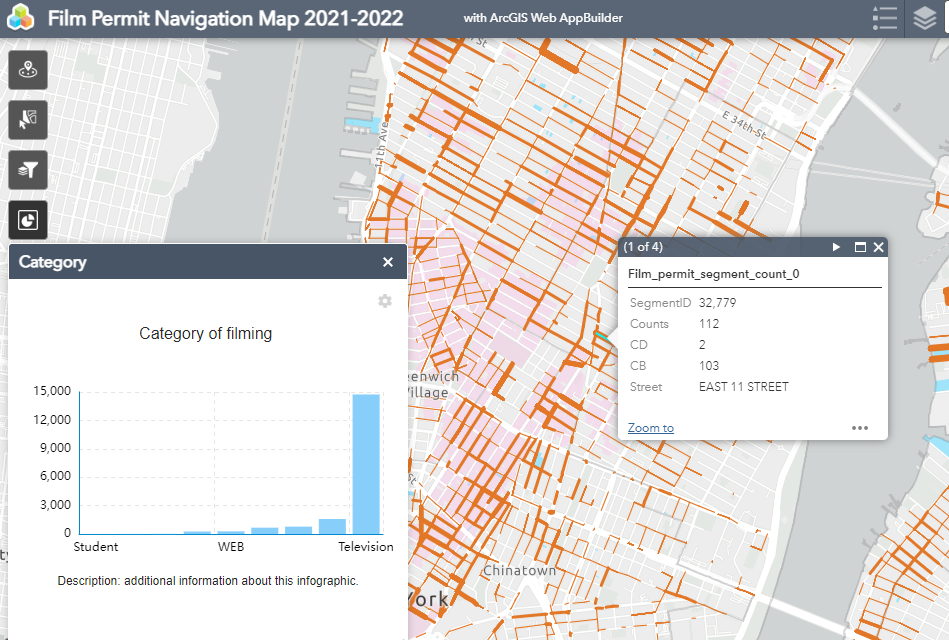Image resolution: width=949 pixels, height=640 pixels.
Task: Maximize the feature popup
Action: pos(860,247)
